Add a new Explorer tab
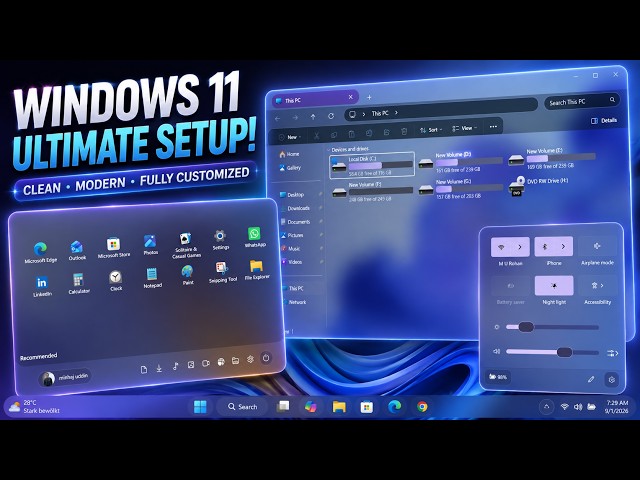Screen dimensions: 640x480 point(369,97)
